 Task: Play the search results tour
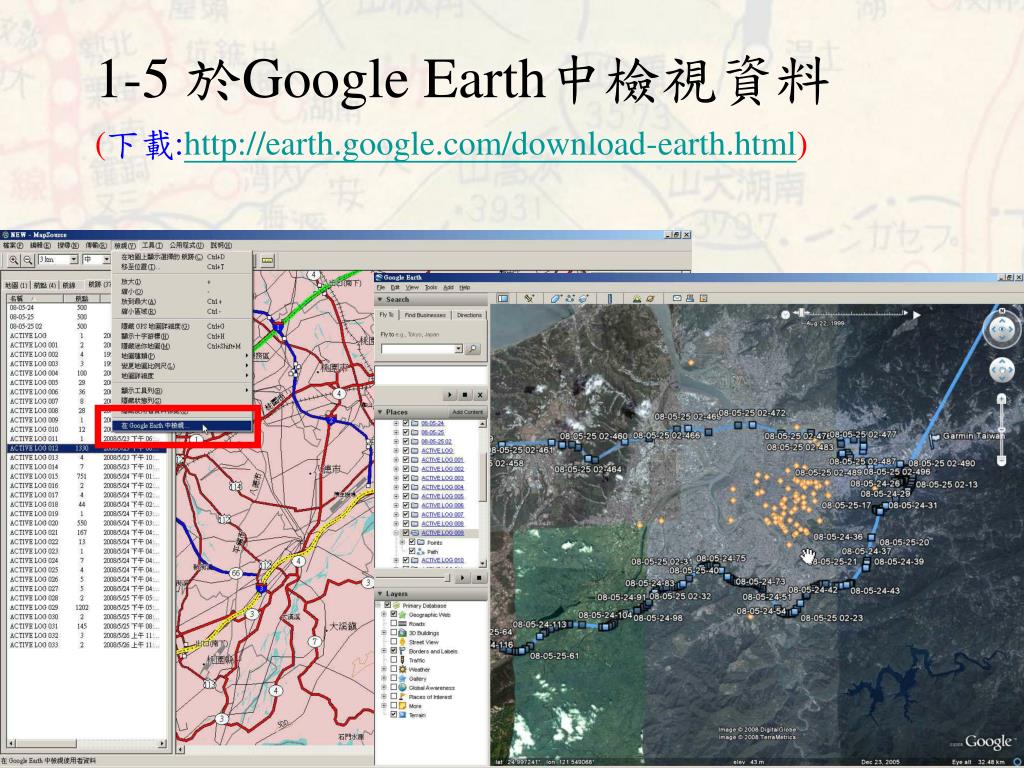click(449, 394)
